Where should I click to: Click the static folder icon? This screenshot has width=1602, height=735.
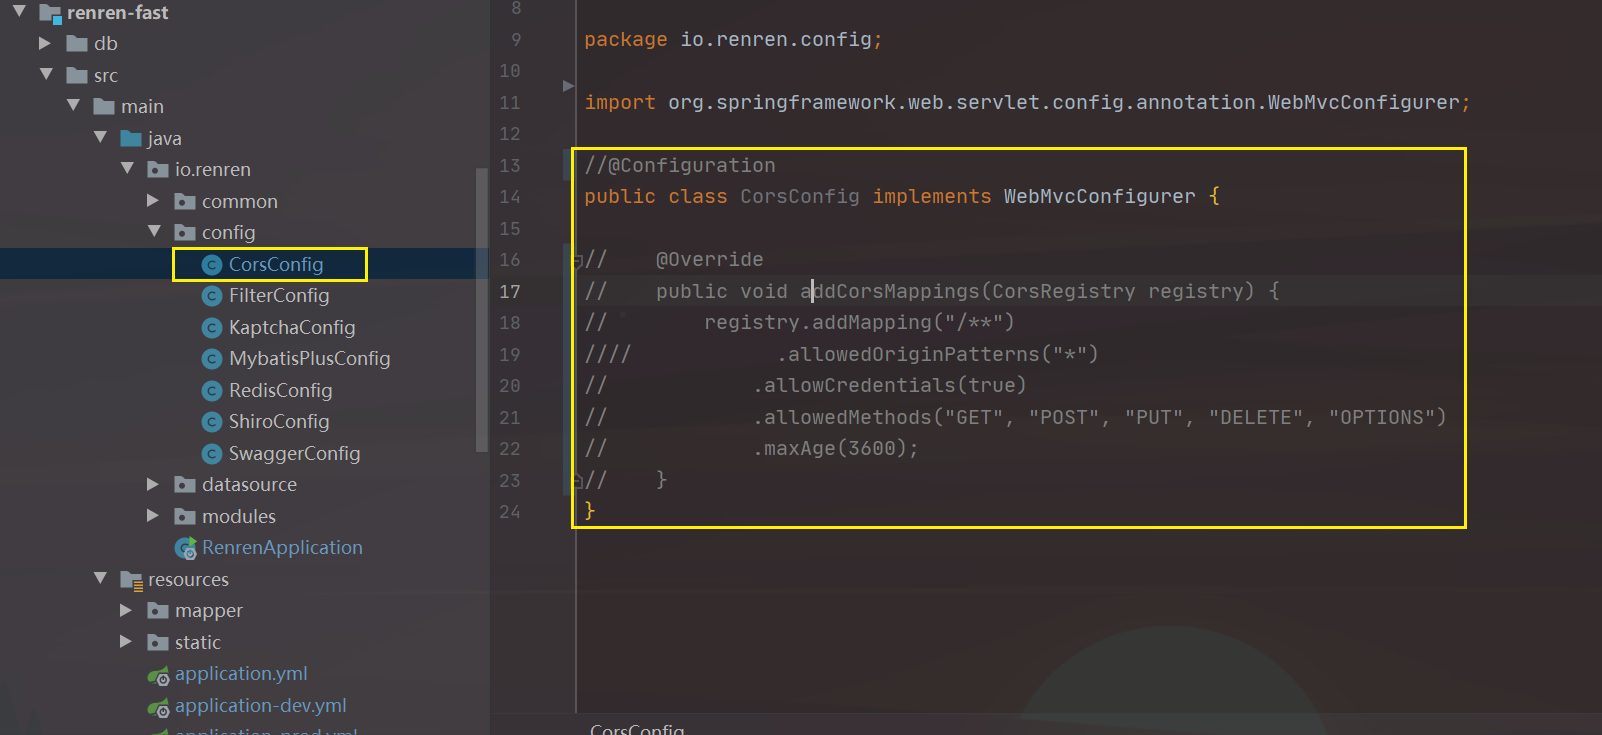point(158,642)
